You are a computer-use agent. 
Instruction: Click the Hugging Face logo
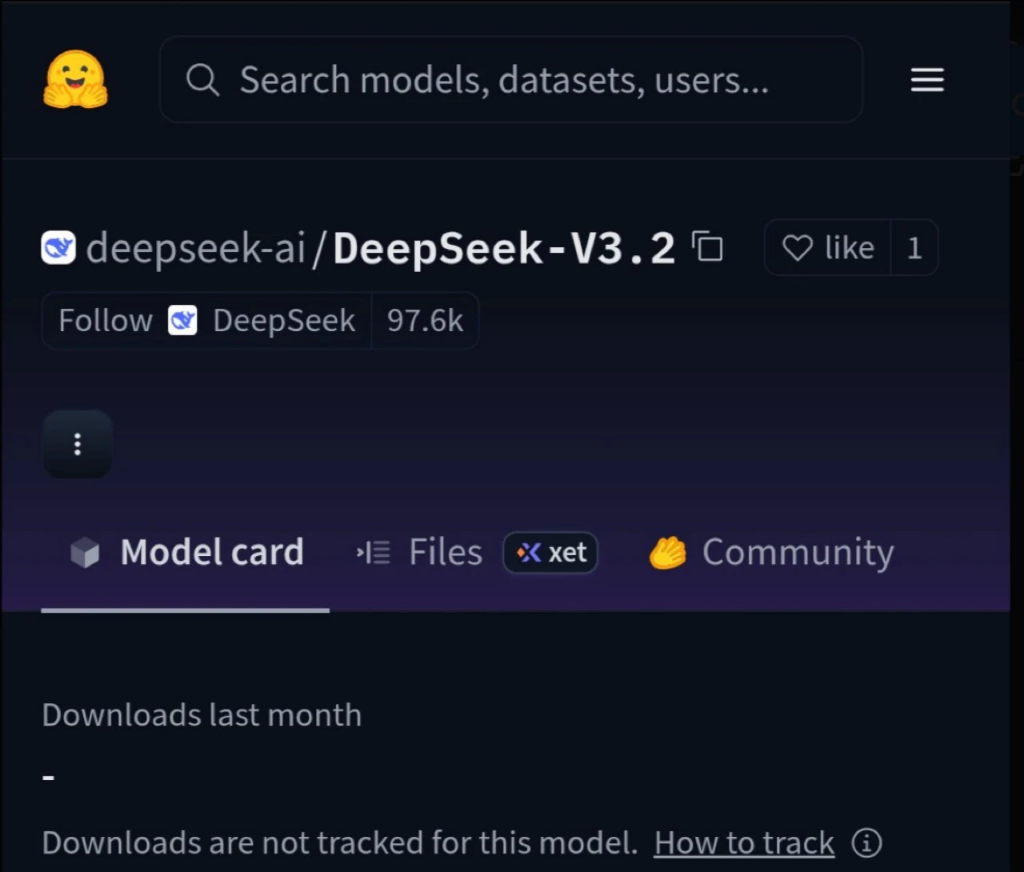pyautogui.click(x=75, y=80)
